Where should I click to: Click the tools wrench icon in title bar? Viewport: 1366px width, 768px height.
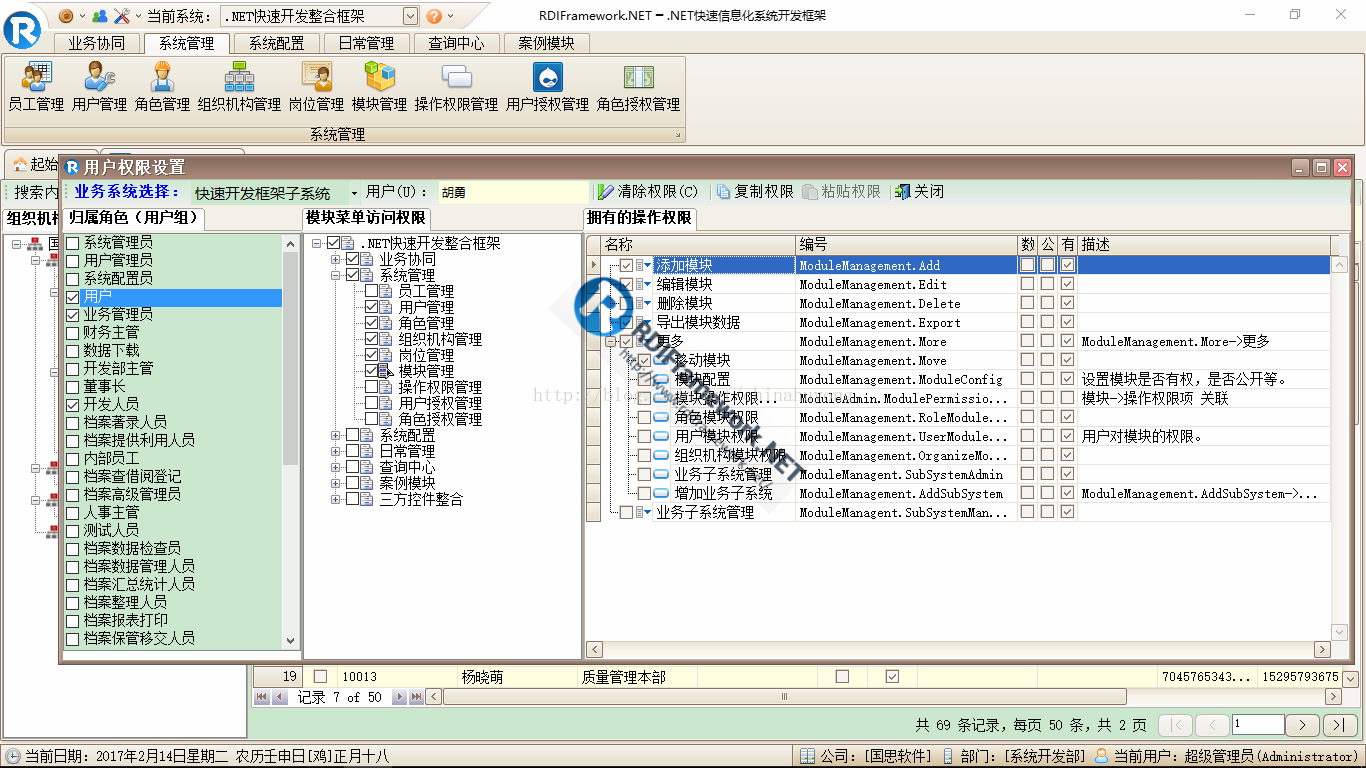click(x=122, y=16)
